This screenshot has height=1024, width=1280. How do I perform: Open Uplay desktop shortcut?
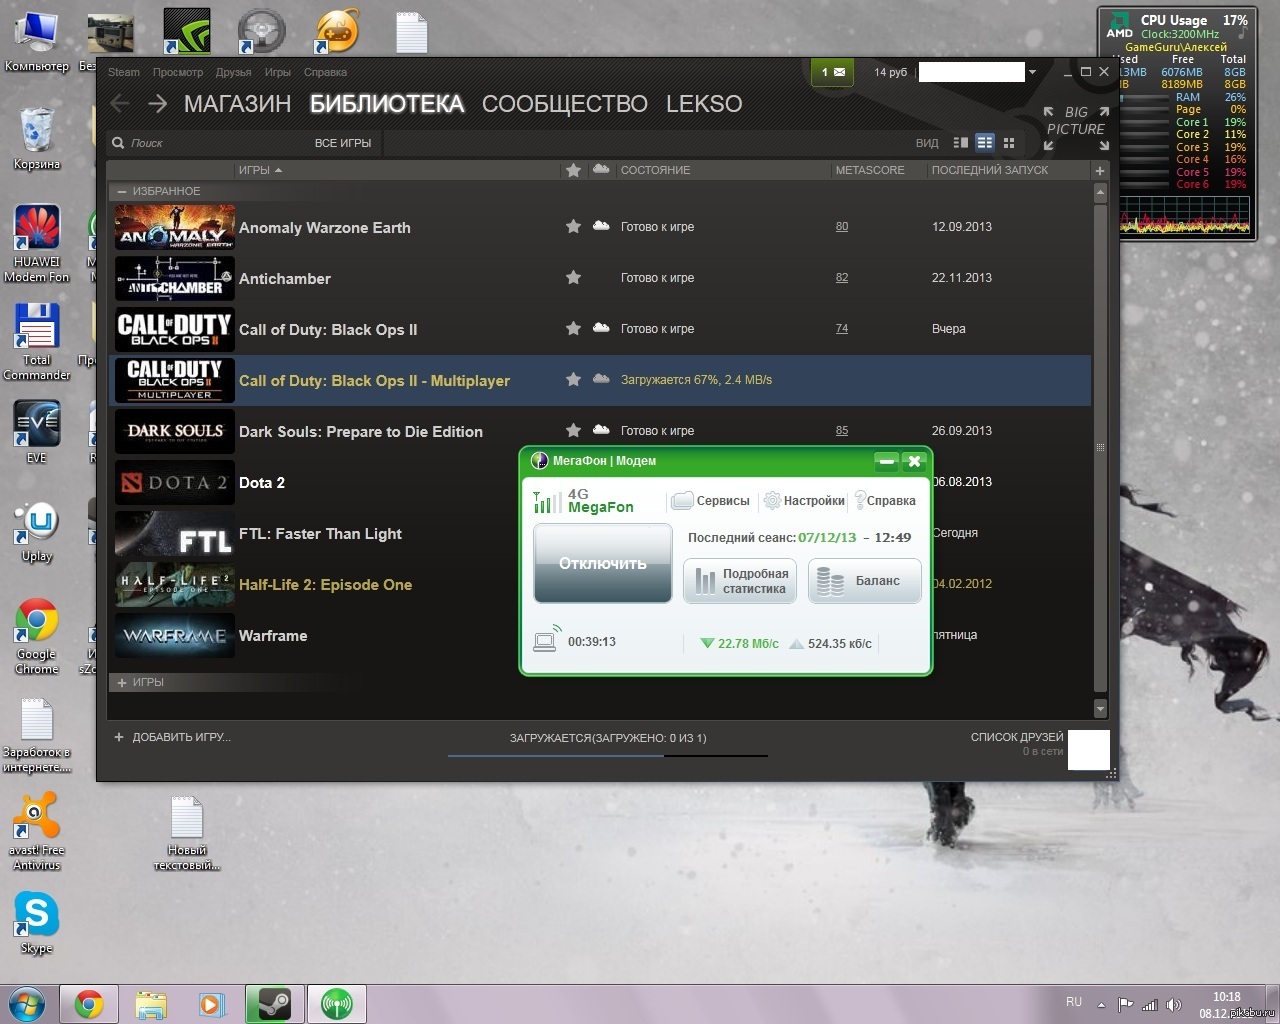click(37, 532)
